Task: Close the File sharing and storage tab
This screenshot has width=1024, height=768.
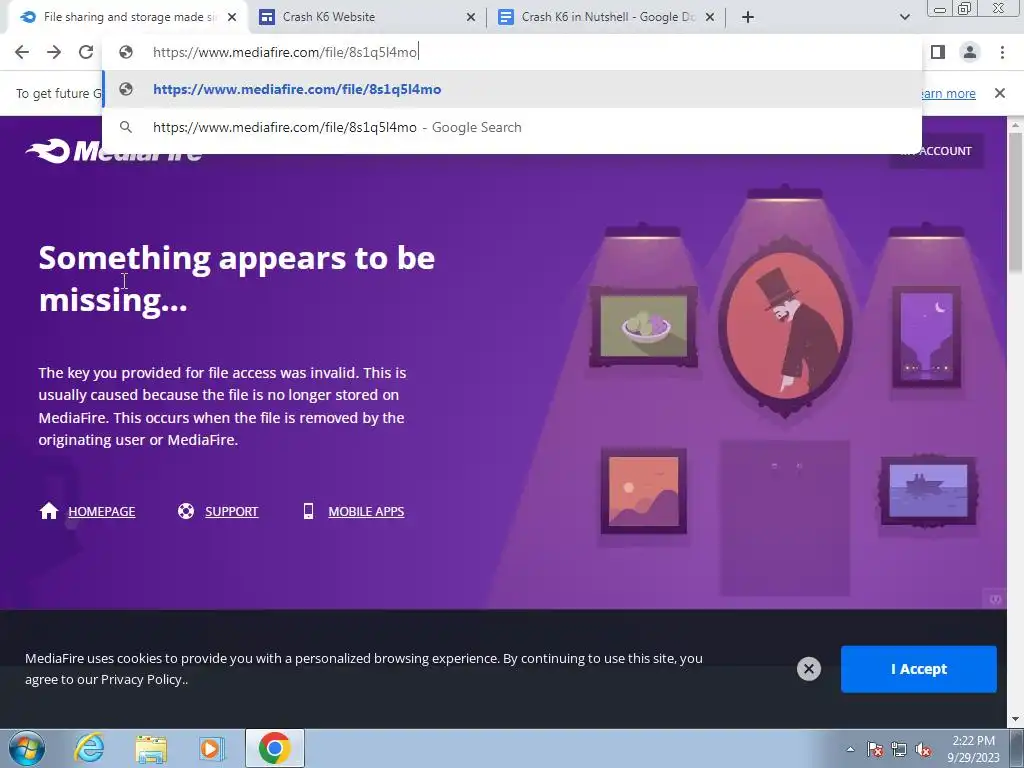Action: [232, 17]
